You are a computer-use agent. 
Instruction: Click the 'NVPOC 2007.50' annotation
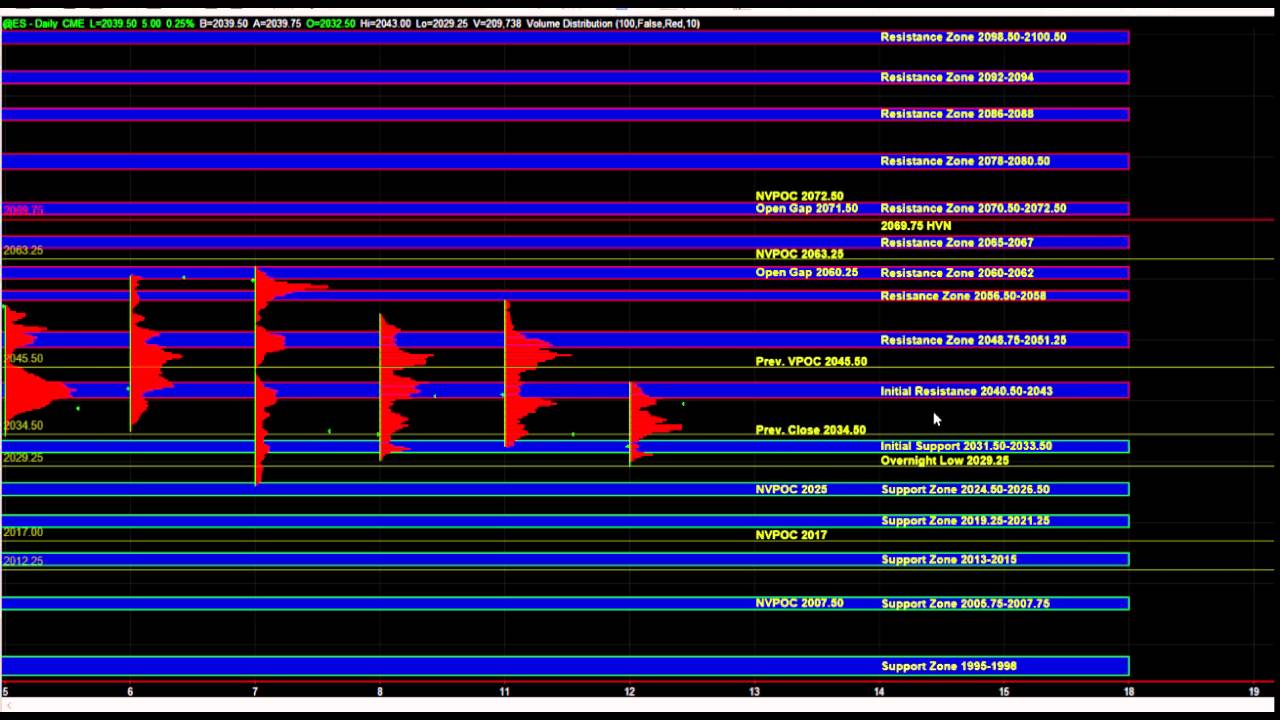coord(799,604)
